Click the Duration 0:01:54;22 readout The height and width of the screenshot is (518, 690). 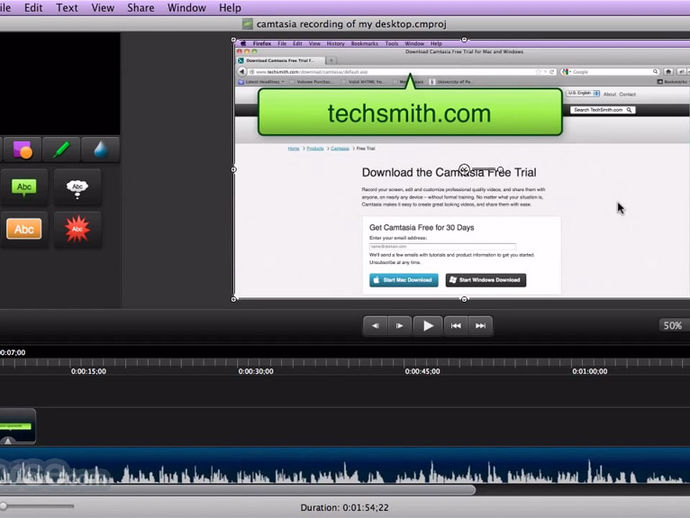coord(345,507)
